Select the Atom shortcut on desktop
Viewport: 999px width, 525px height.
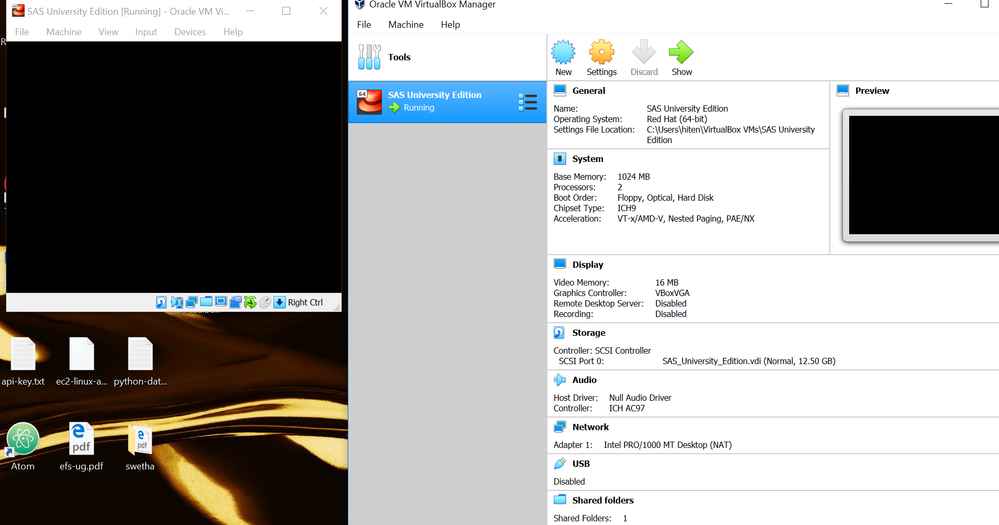click(23, 446)
